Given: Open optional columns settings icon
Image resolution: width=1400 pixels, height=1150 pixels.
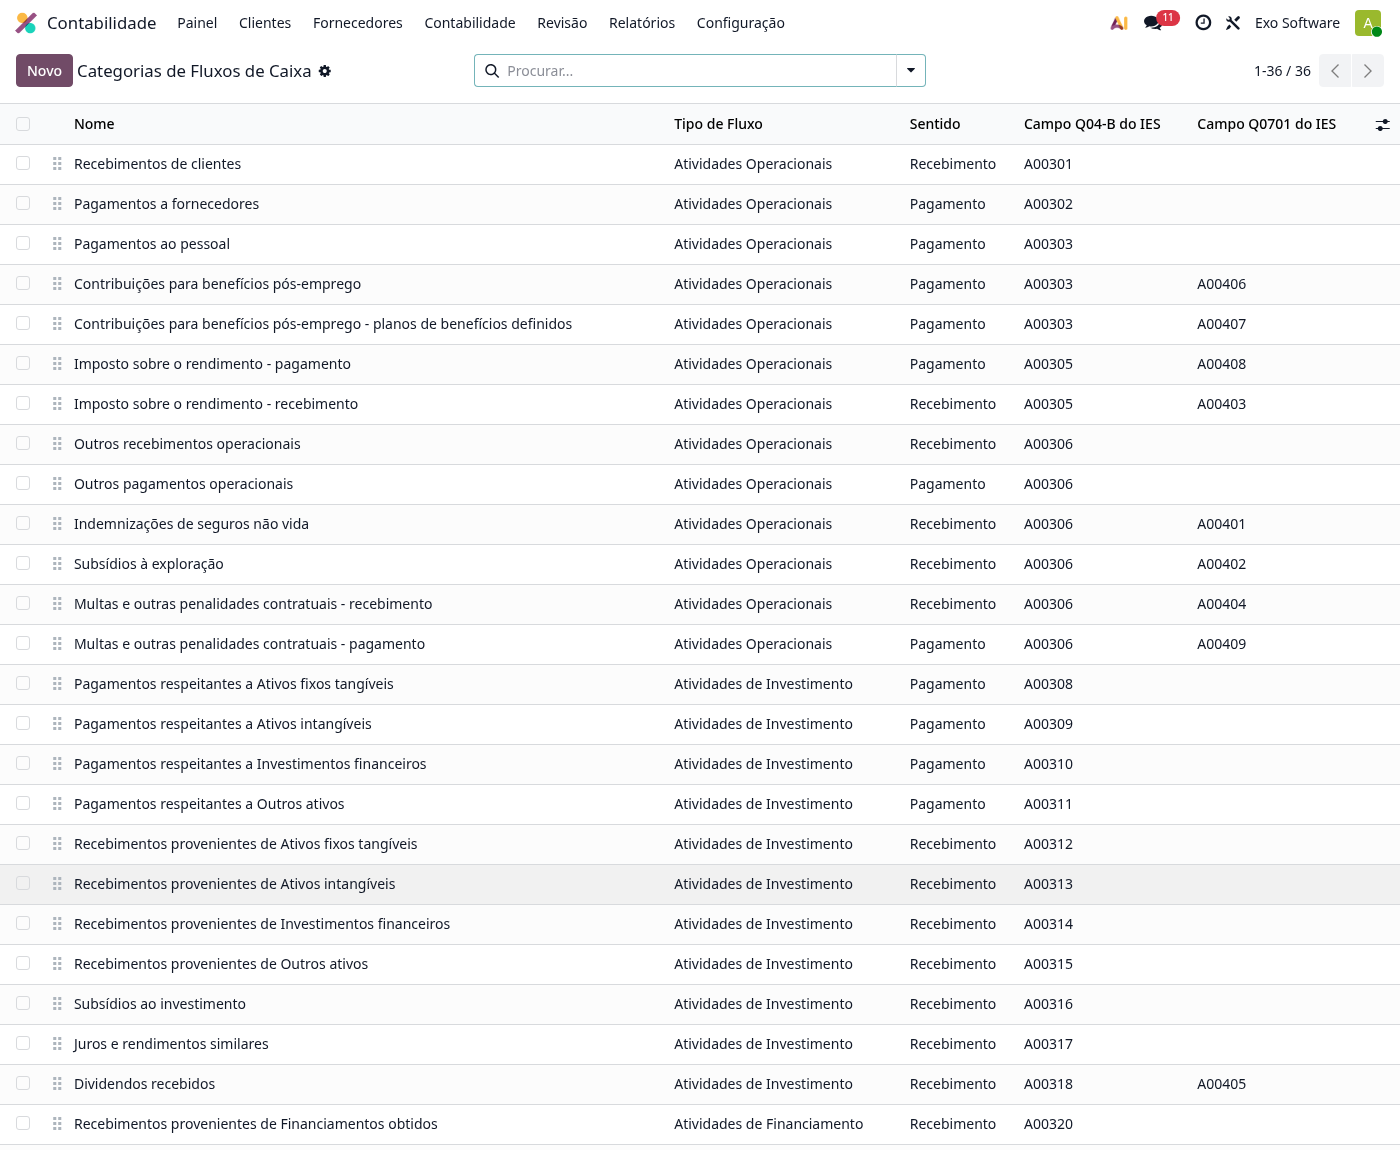Looking at the screenshot, I should 1382,125.
